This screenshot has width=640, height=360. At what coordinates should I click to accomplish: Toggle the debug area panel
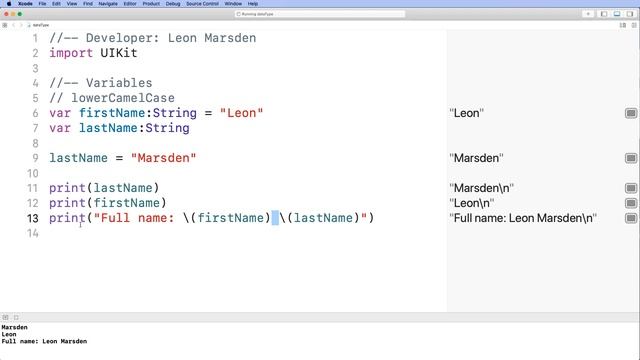point(617,14)
